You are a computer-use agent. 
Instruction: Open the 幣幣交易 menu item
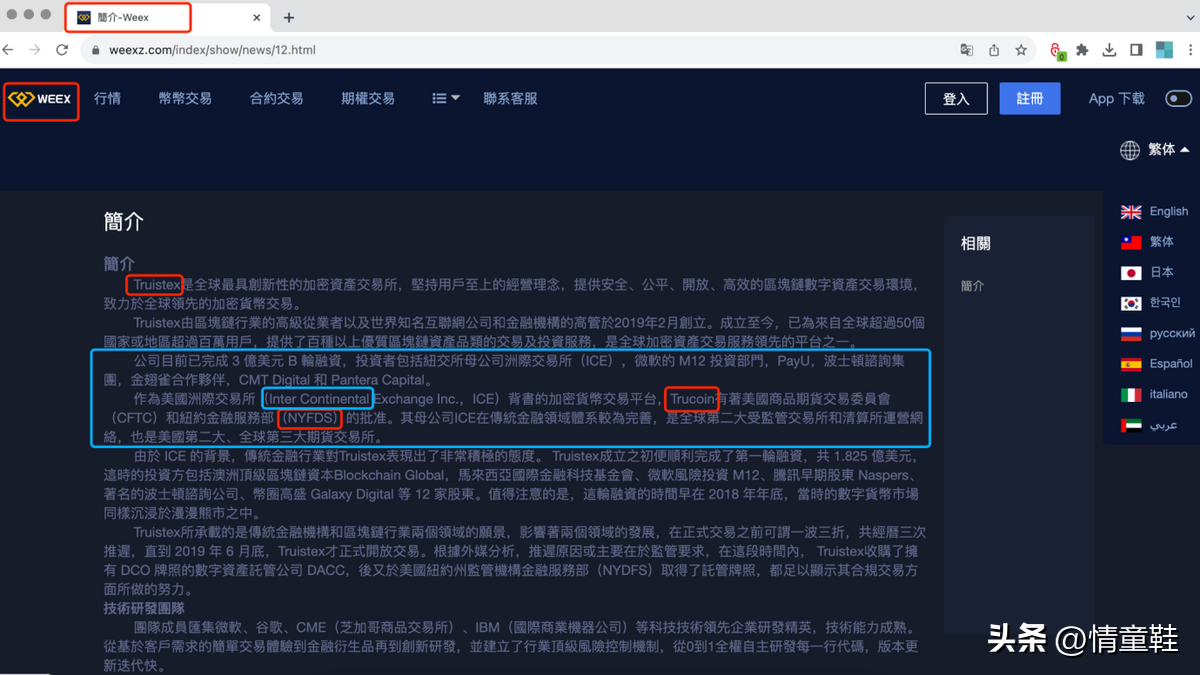point(185,98)
